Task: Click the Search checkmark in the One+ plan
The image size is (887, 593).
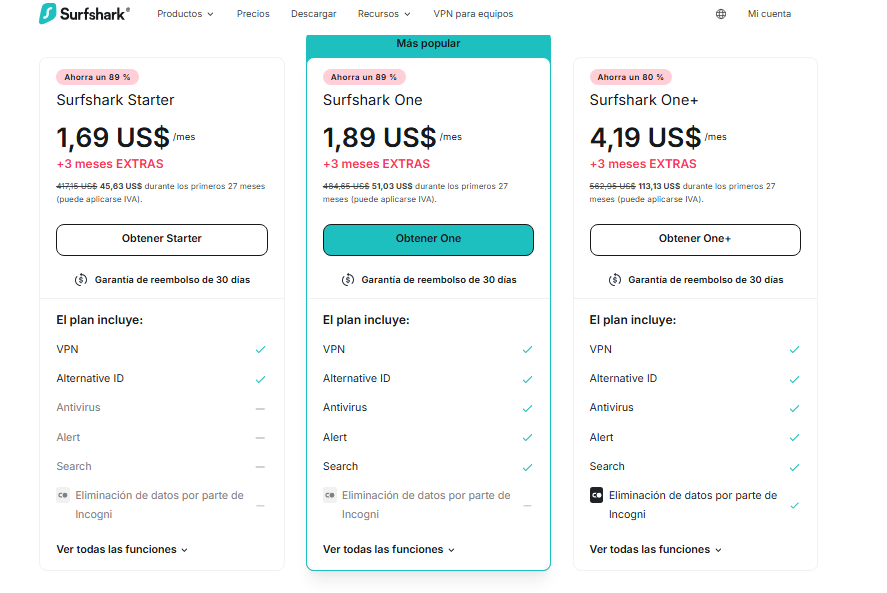Action: pos(794,467)
